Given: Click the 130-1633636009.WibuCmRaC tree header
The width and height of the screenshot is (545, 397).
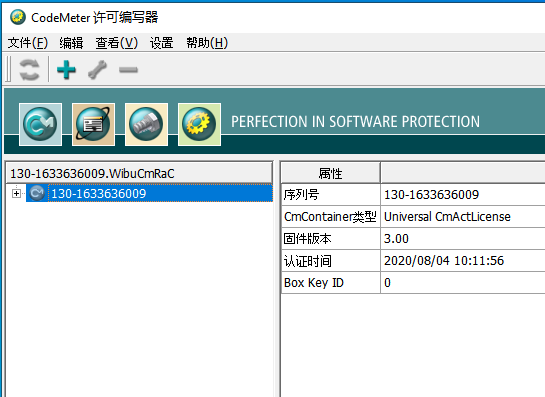Looking at the screenshot, I should pyautogui.click(x=139, y=173).
